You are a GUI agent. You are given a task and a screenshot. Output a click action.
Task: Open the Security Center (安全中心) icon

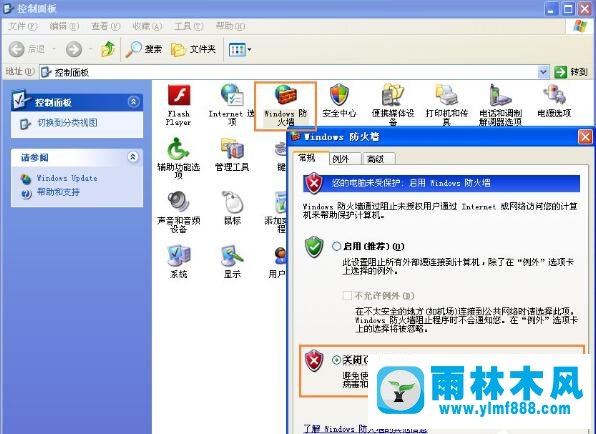pos(339,101)
